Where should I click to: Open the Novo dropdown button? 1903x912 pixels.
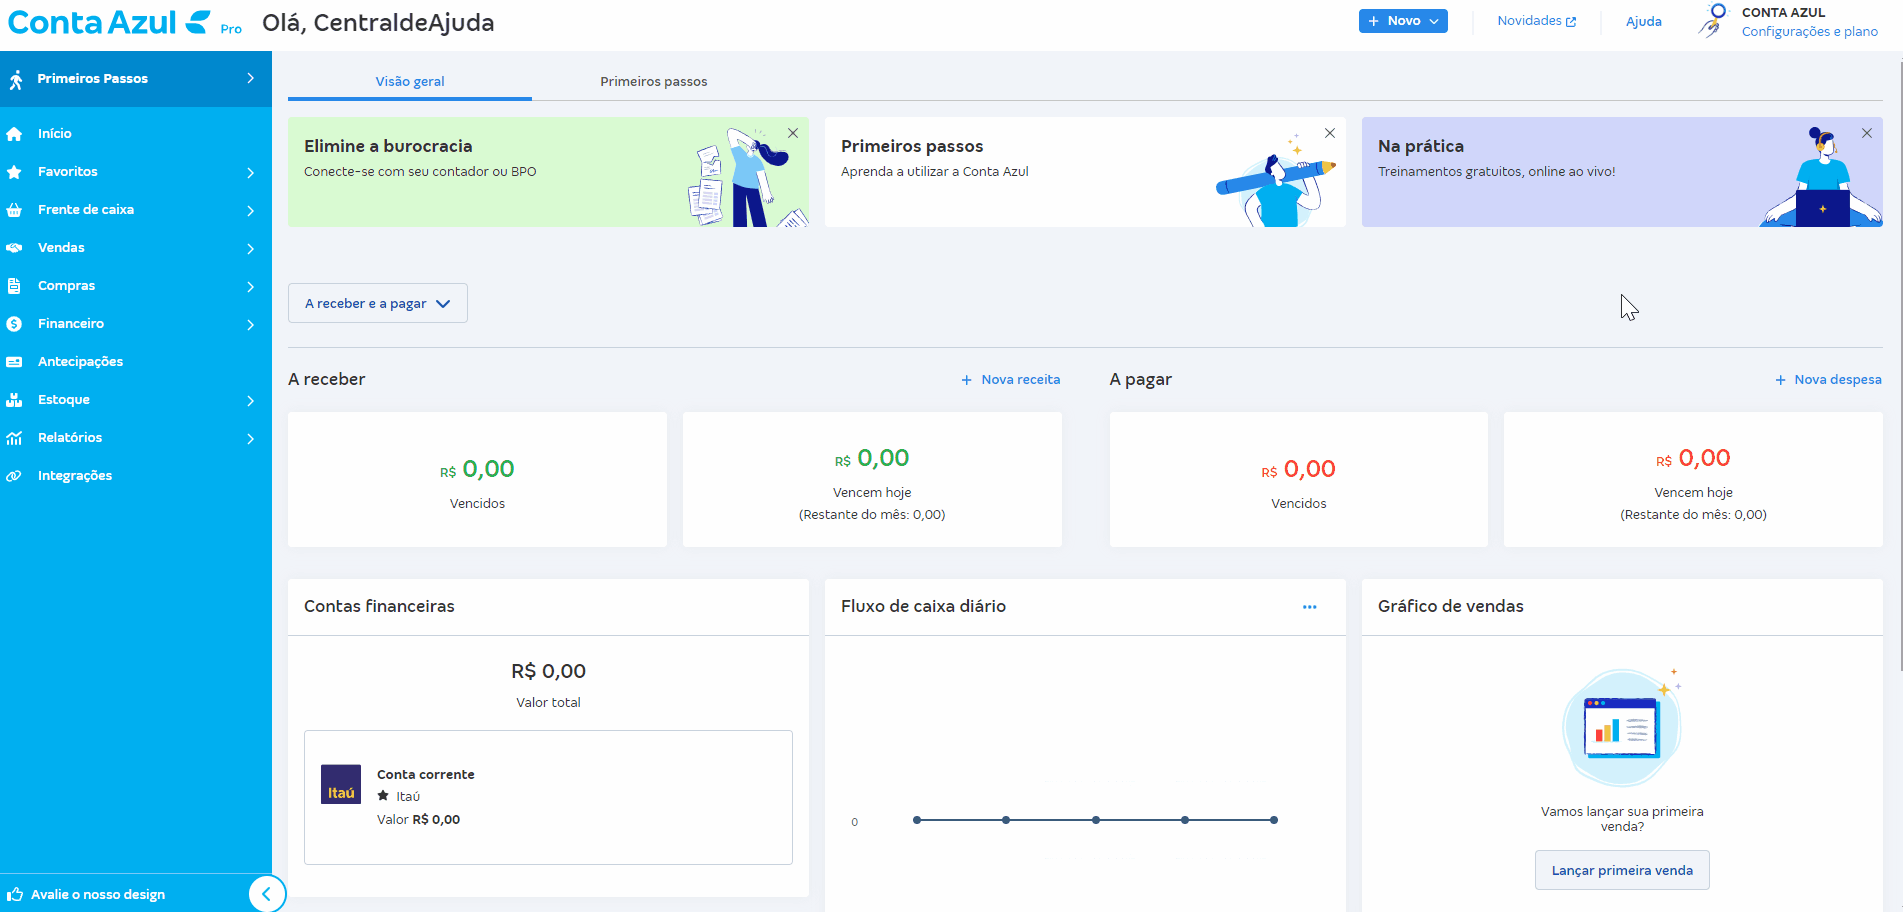1402,21
